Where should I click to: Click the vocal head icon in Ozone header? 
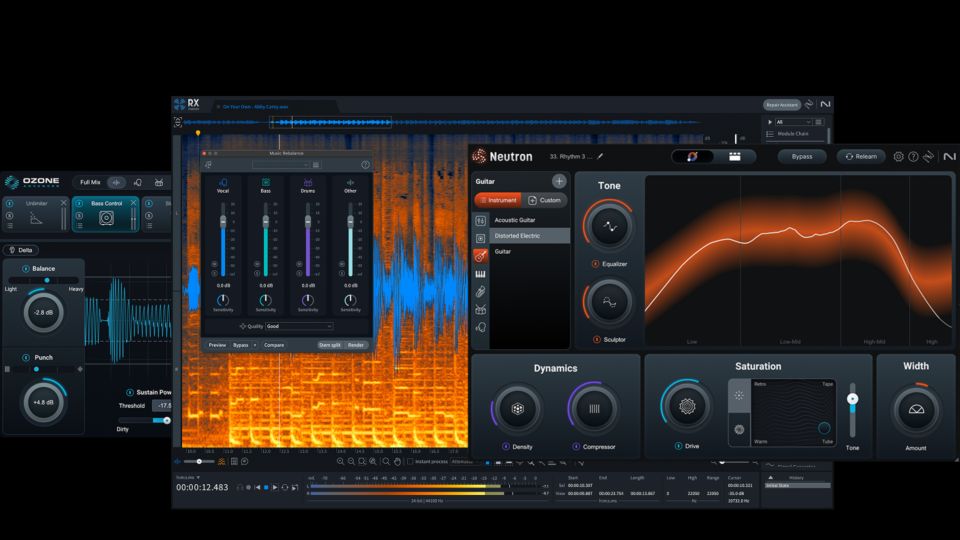[x=138, y=182]
